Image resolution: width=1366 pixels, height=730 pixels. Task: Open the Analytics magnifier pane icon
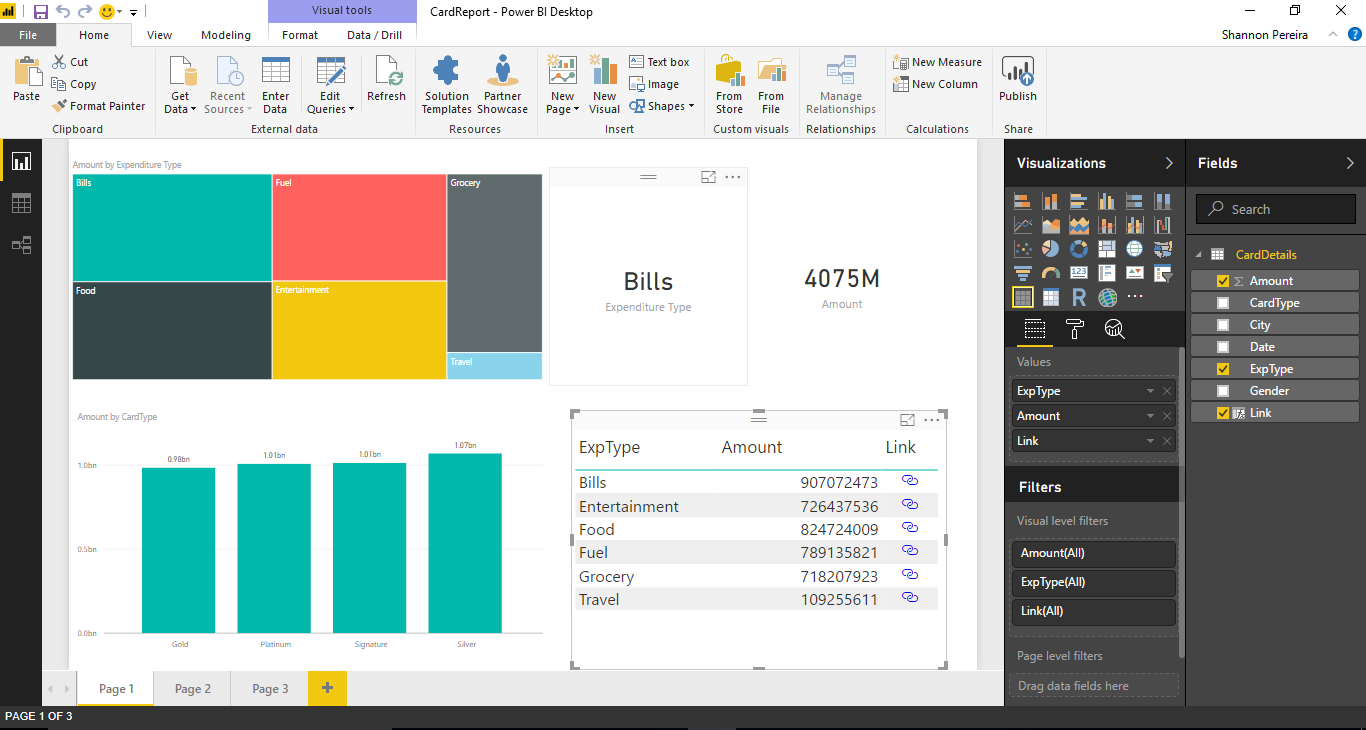1114,329
